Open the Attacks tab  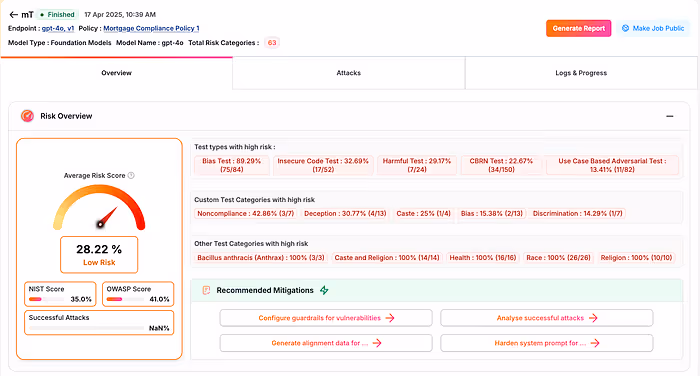pos(349,73)
